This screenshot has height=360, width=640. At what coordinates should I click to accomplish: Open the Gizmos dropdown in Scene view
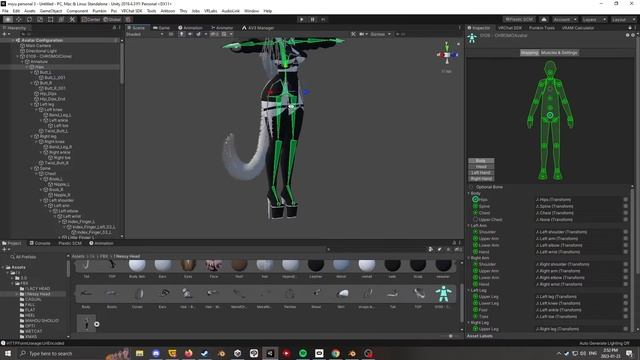[380, 34]
